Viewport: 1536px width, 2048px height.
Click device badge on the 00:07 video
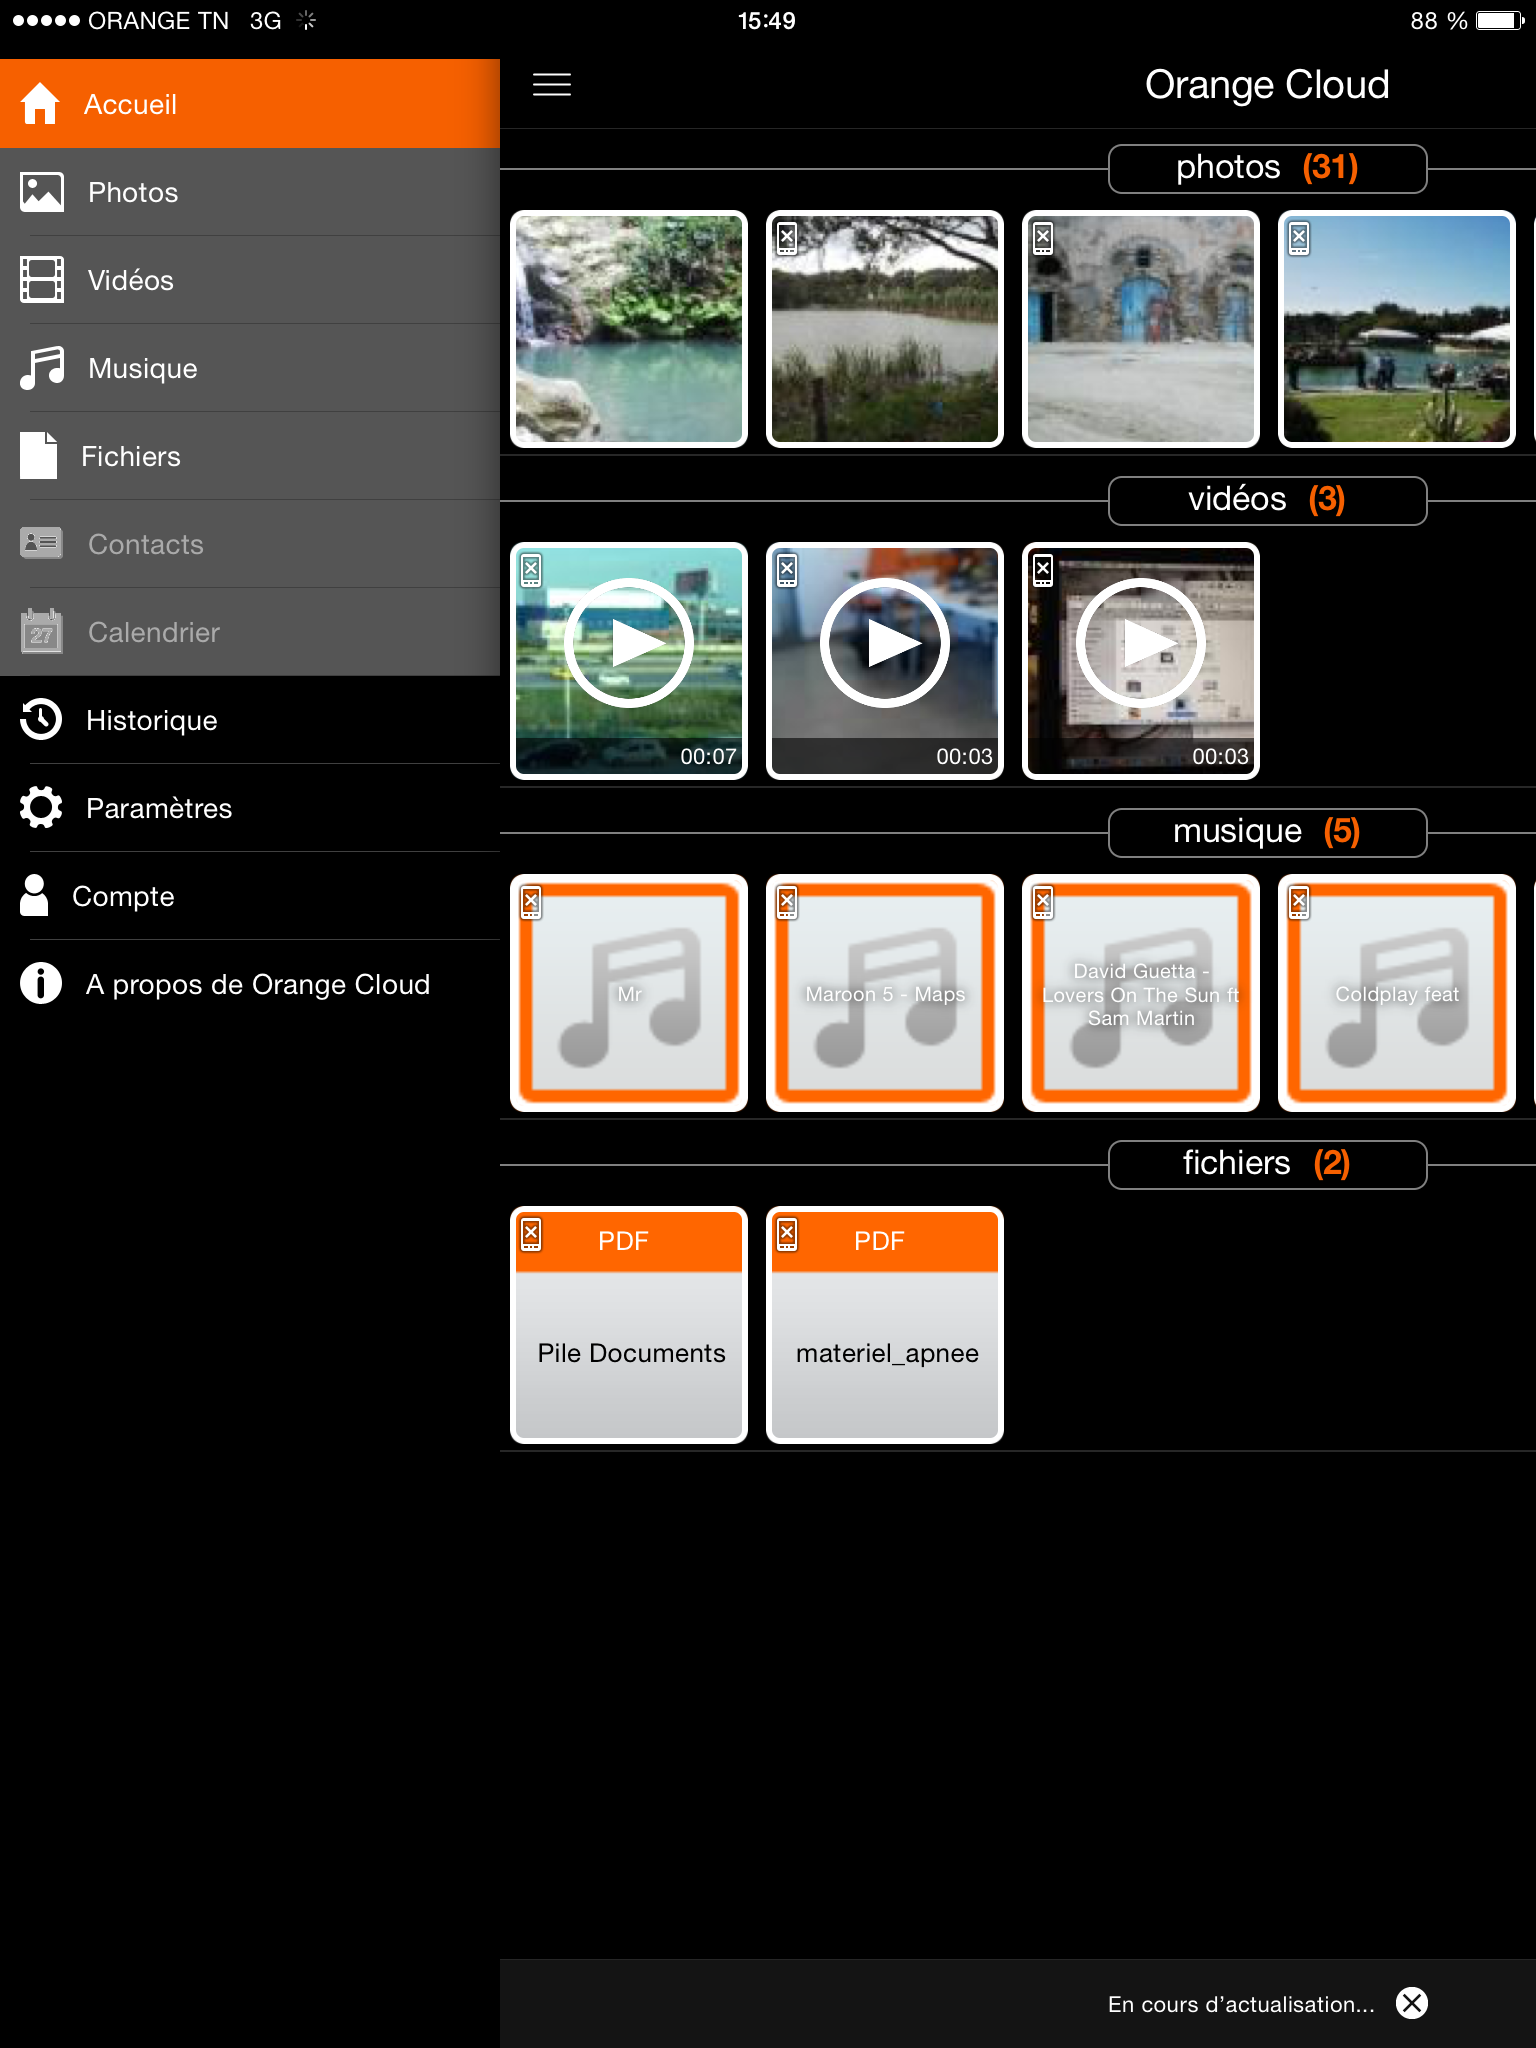531,570
